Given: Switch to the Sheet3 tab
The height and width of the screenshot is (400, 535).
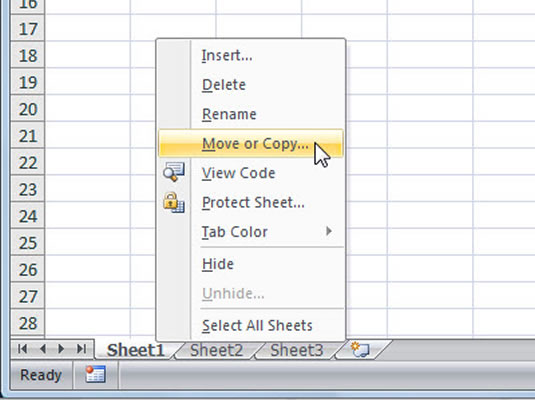Looking at the screenshot, I should (x=297, y=350).
